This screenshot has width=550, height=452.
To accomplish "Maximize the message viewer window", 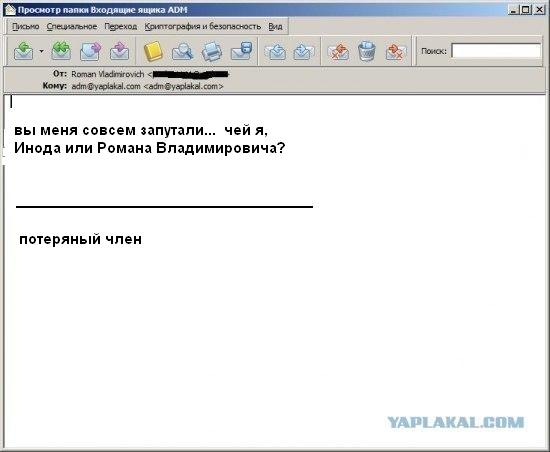I will pyautogui.click(x=526, y=10).
